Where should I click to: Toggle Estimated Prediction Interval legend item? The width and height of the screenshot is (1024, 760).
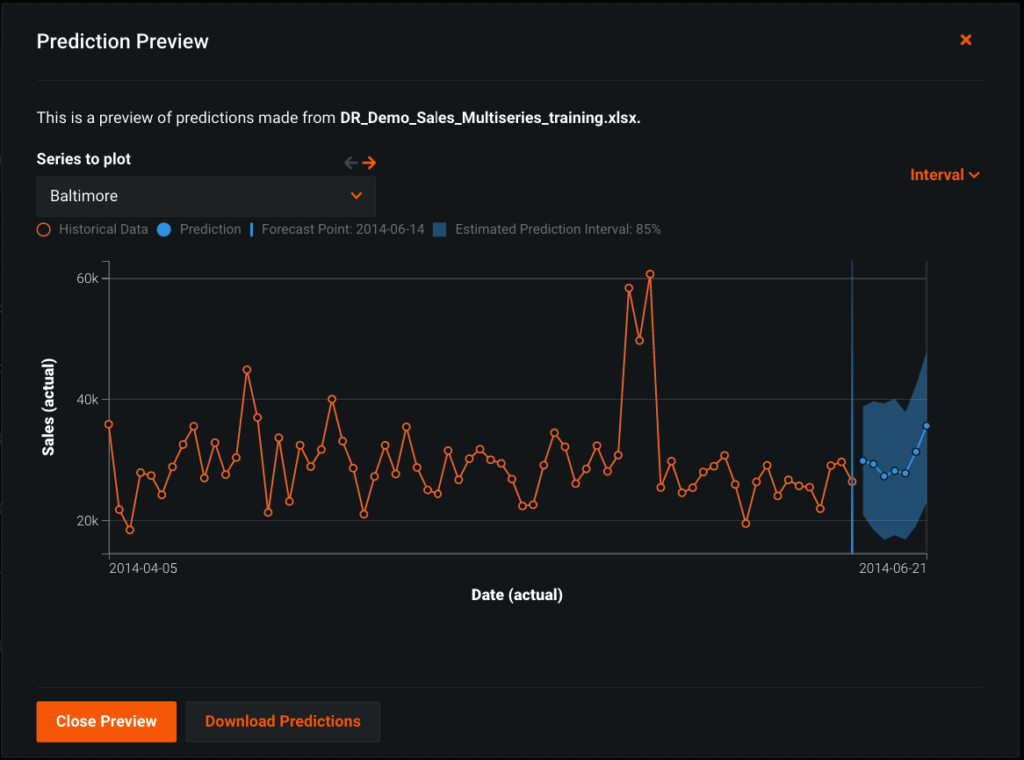547,229
